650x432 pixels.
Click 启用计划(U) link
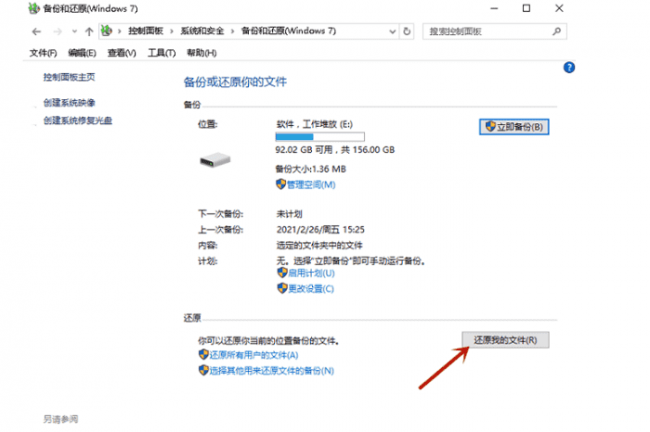(x=311, y=273)
